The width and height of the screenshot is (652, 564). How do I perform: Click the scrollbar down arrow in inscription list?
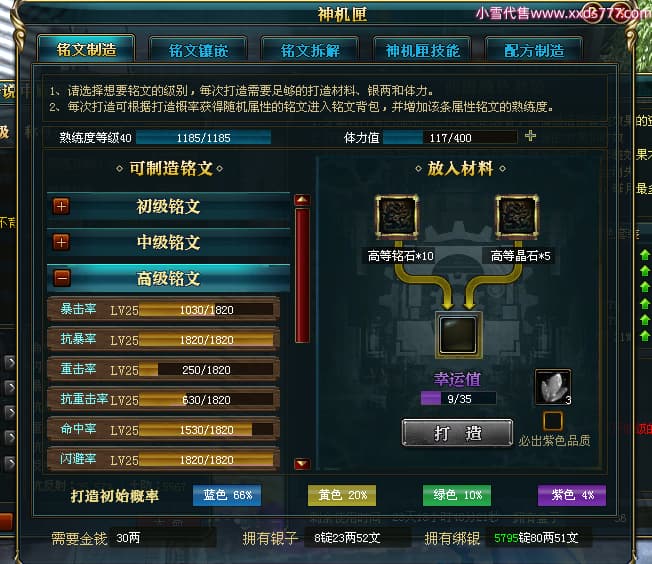pyautogui.click(x=302, y=463)
